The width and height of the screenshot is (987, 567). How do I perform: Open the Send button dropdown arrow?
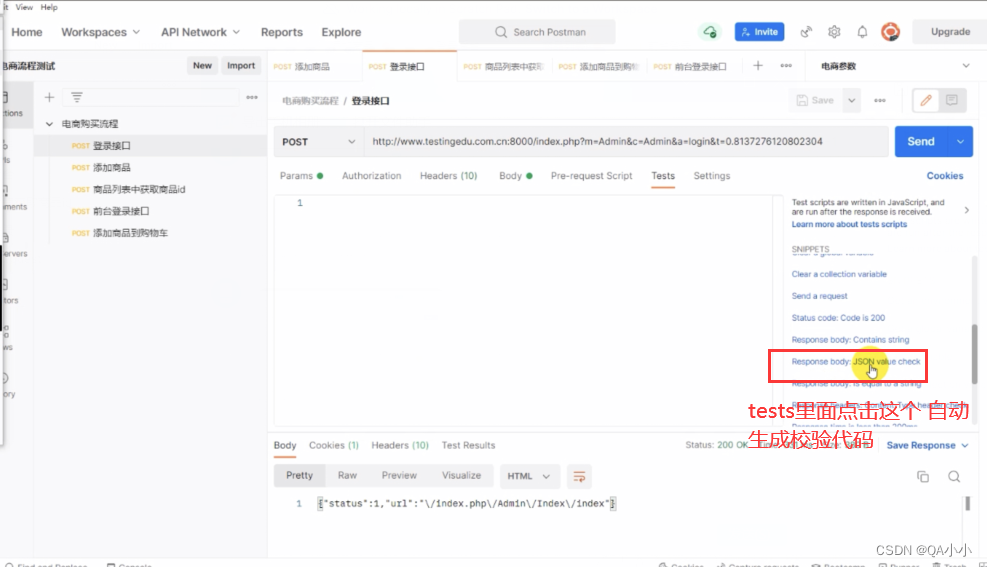click(x=960, y=142)
